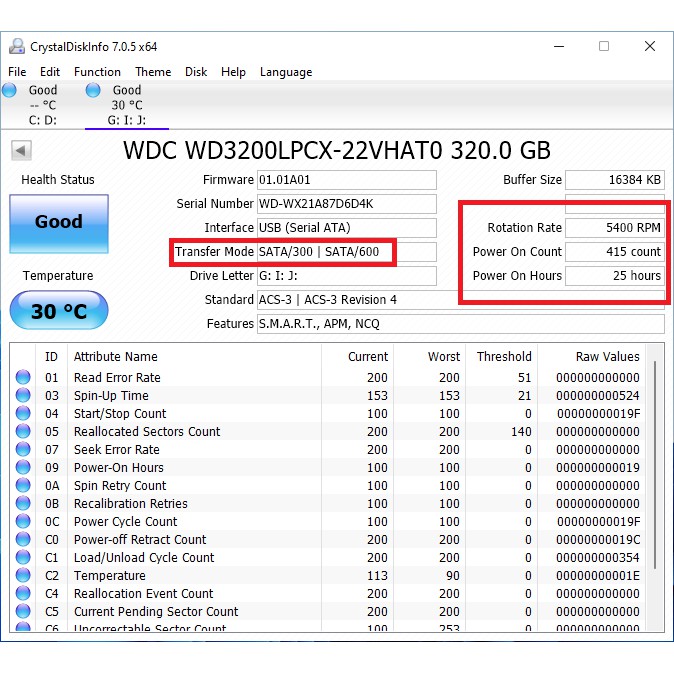This screenshot has height=674, width=674.
Task: Click the Attribute Name column header
Action: coord(115,356)
